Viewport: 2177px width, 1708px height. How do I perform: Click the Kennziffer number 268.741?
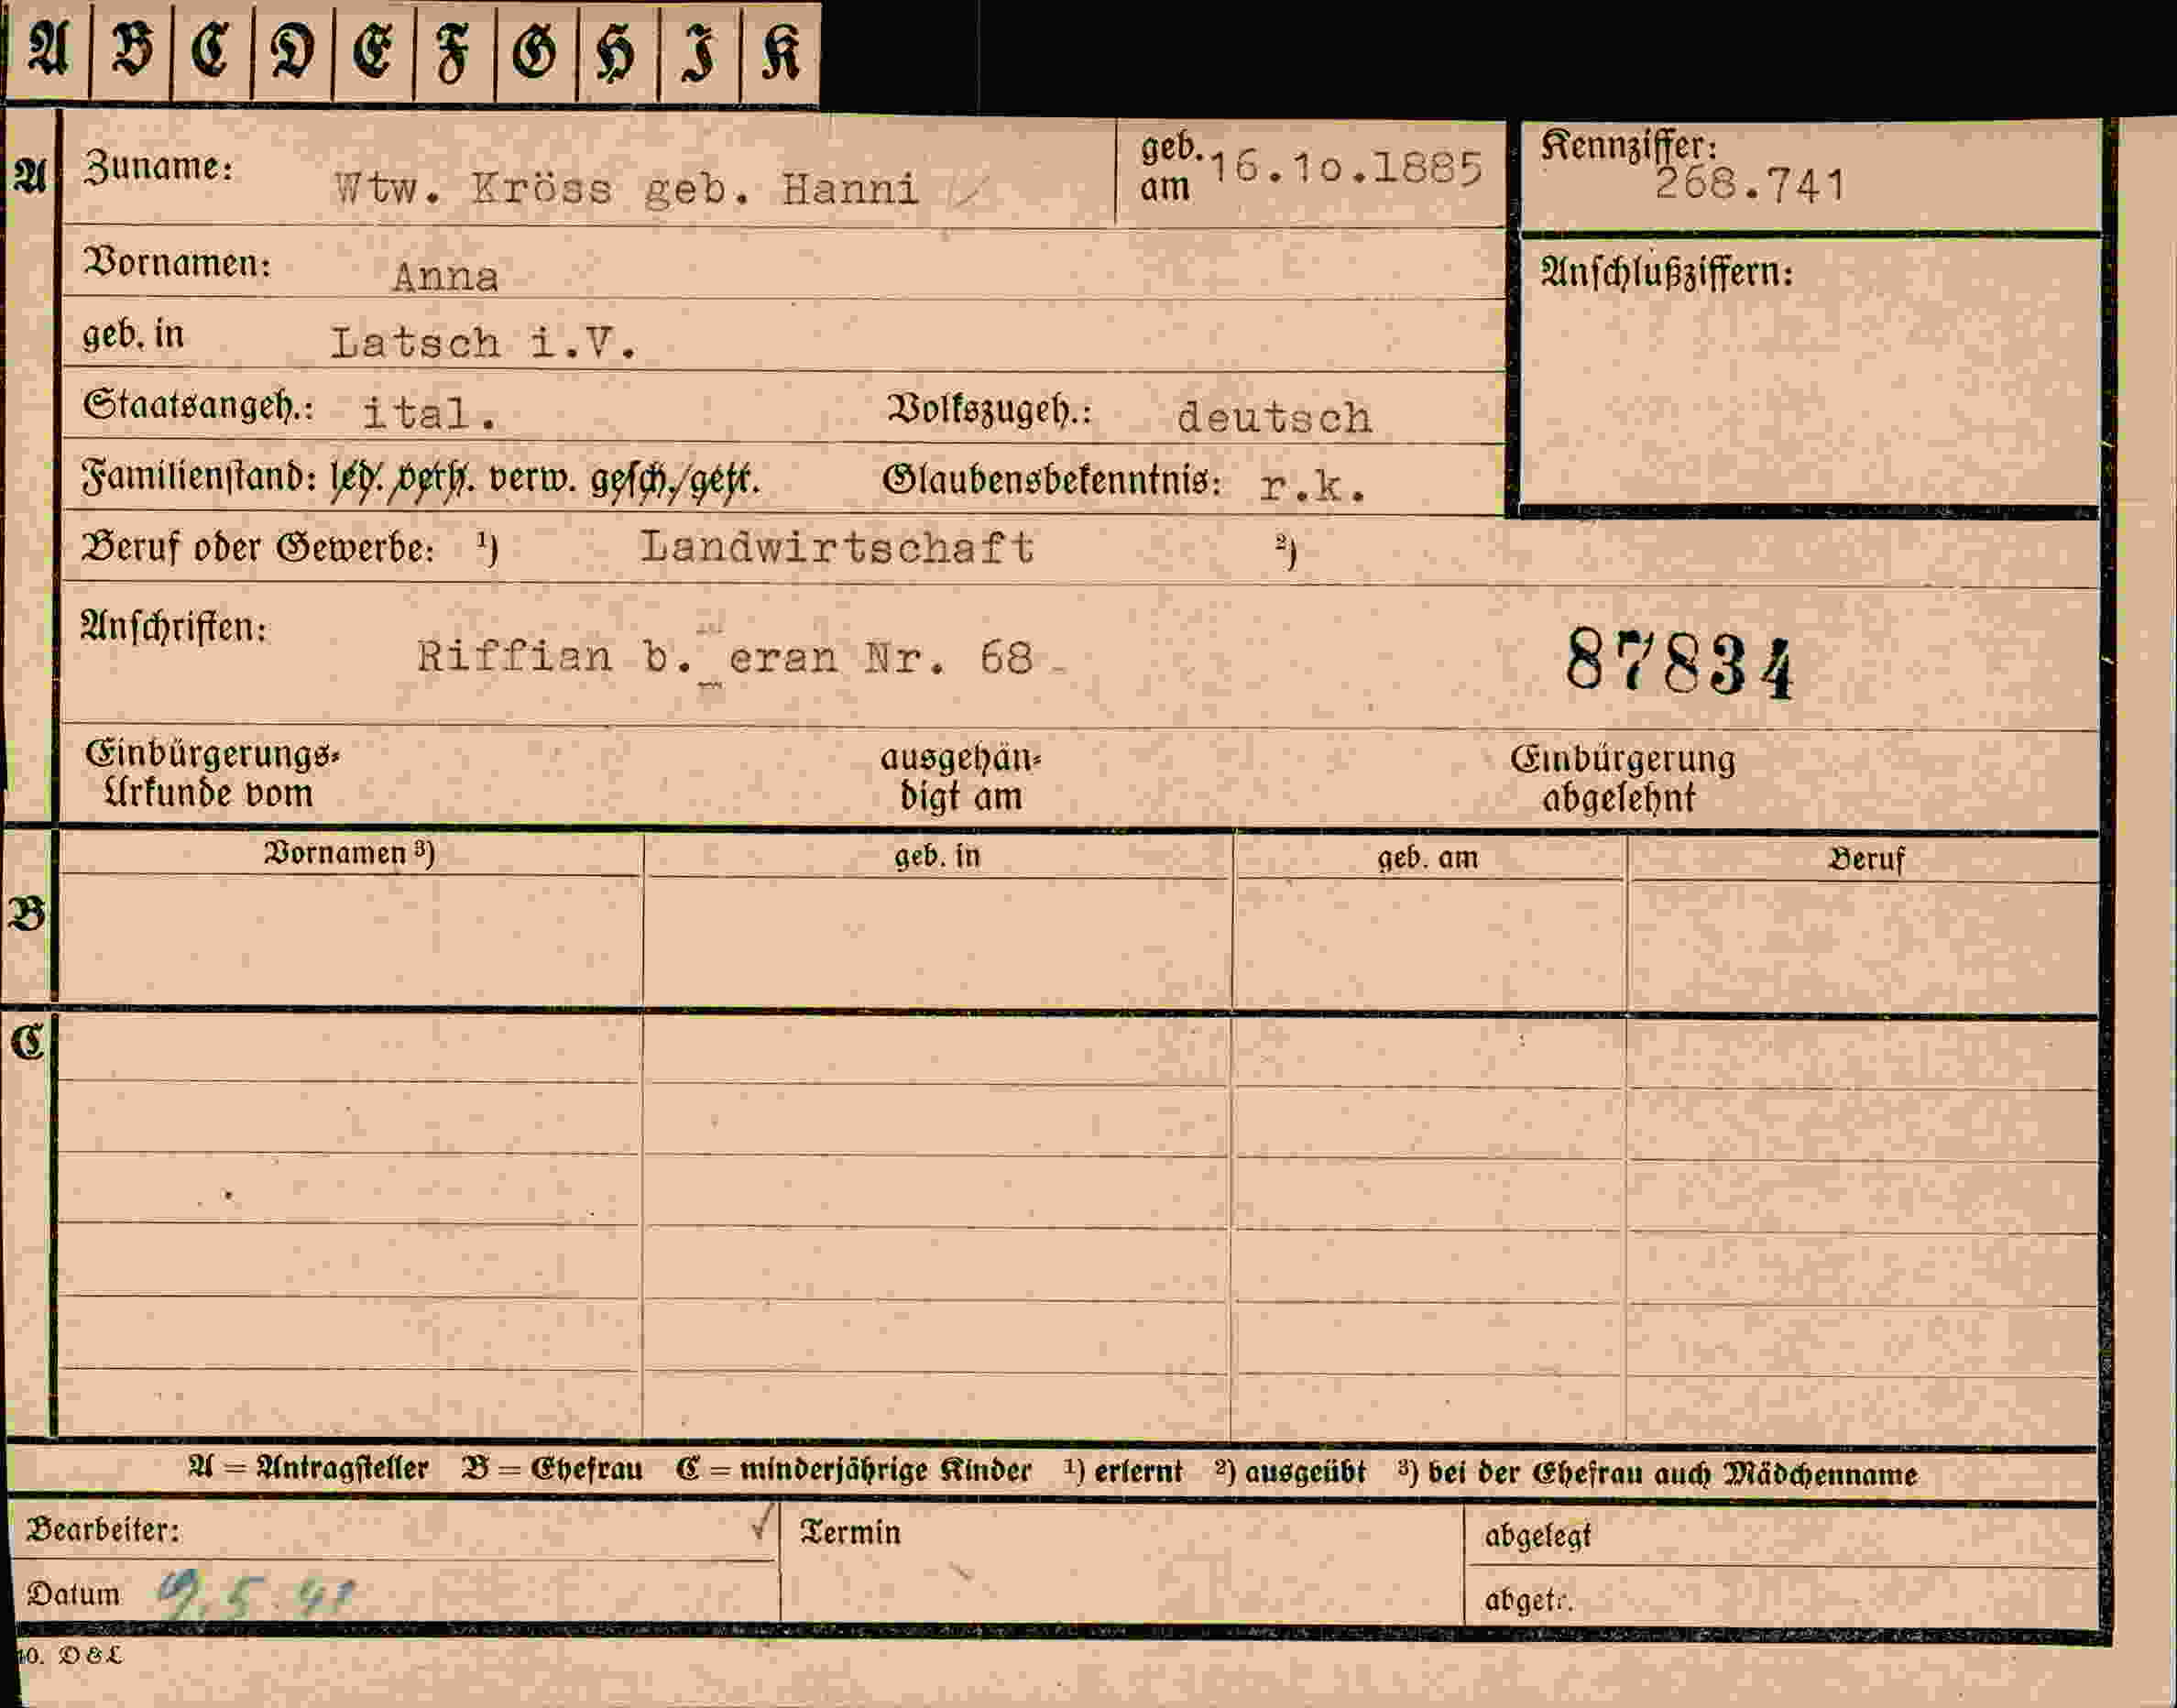pyautogui.click(x=1749, y=184)
